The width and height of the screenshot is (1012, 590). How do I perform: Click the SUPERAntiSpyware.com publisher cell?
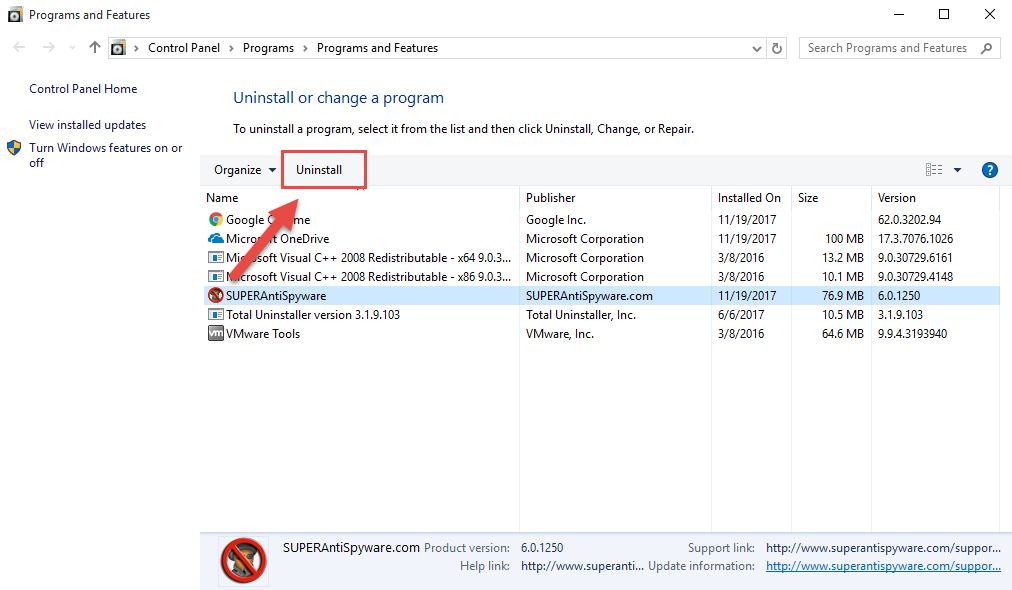pos(589,296)
